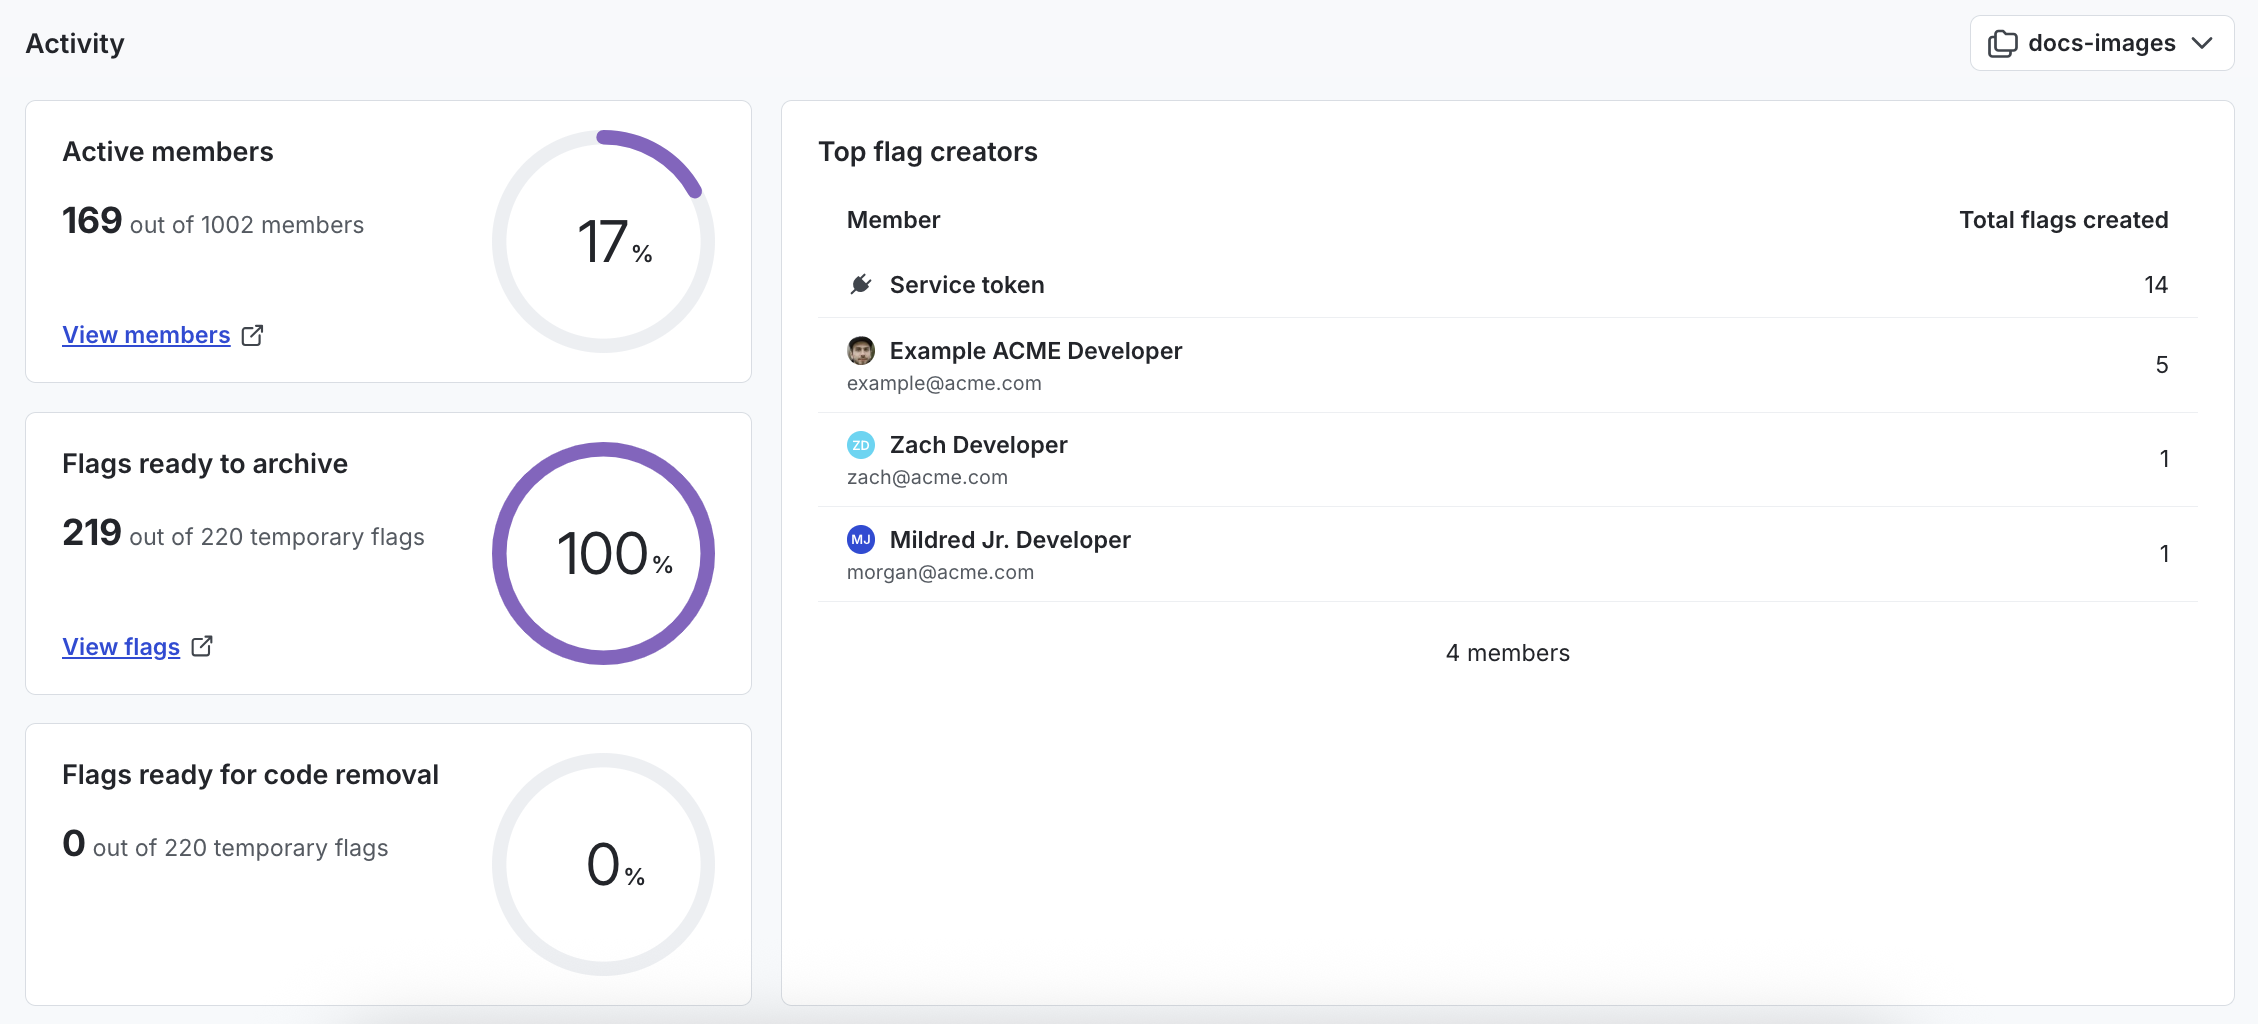Click the MJ avatar for Mildred Jr. Developer
Image resolution: width=2258 pixels, height=1024 pixels.
861,539
